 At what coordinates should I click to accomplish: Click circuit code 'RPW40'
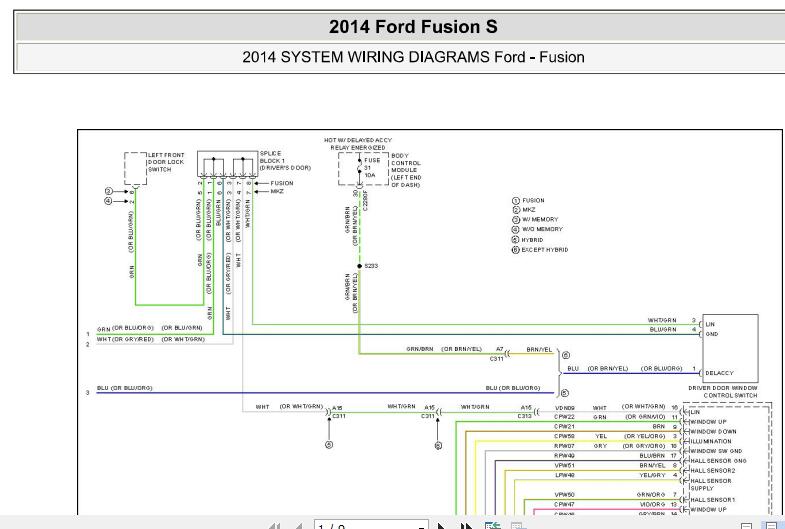[x=564, y=455]
